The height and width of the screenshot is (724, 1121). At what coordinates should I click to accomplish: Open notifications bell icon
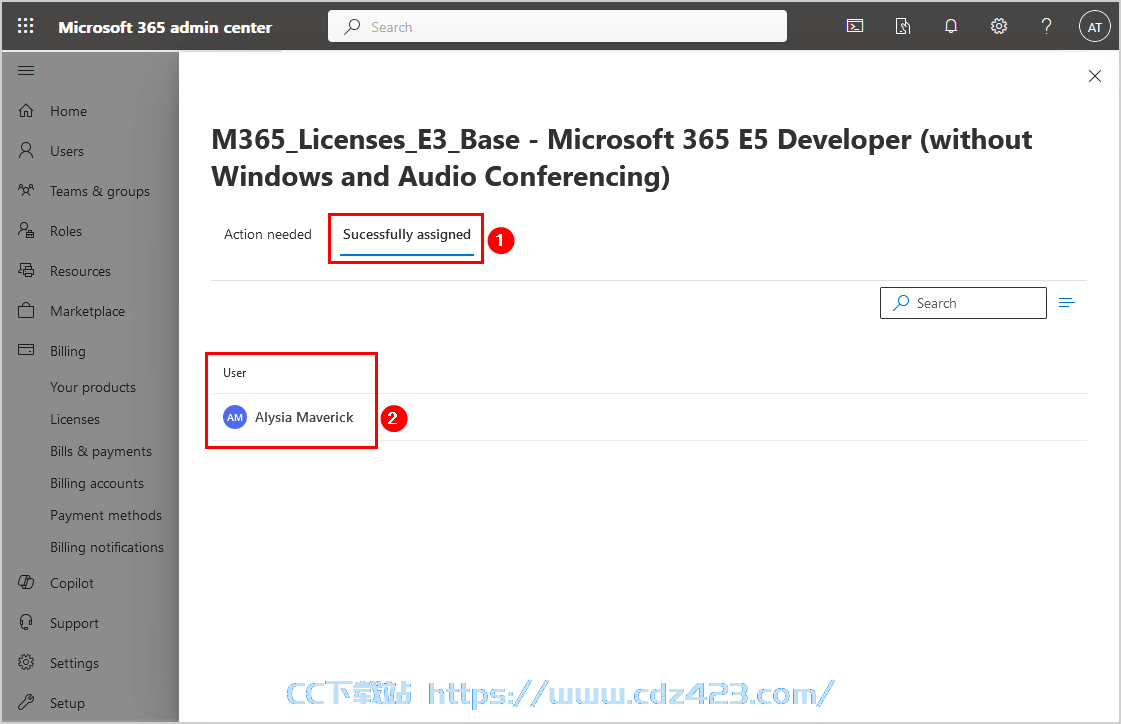(951, 26)
